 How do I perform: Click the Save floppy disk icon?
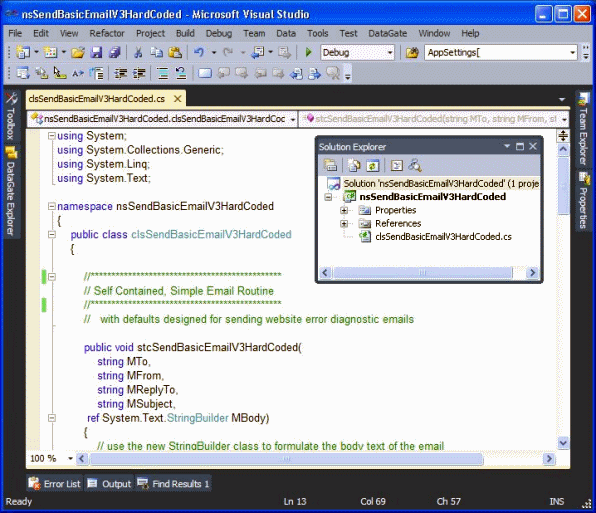tap(96, 52)
